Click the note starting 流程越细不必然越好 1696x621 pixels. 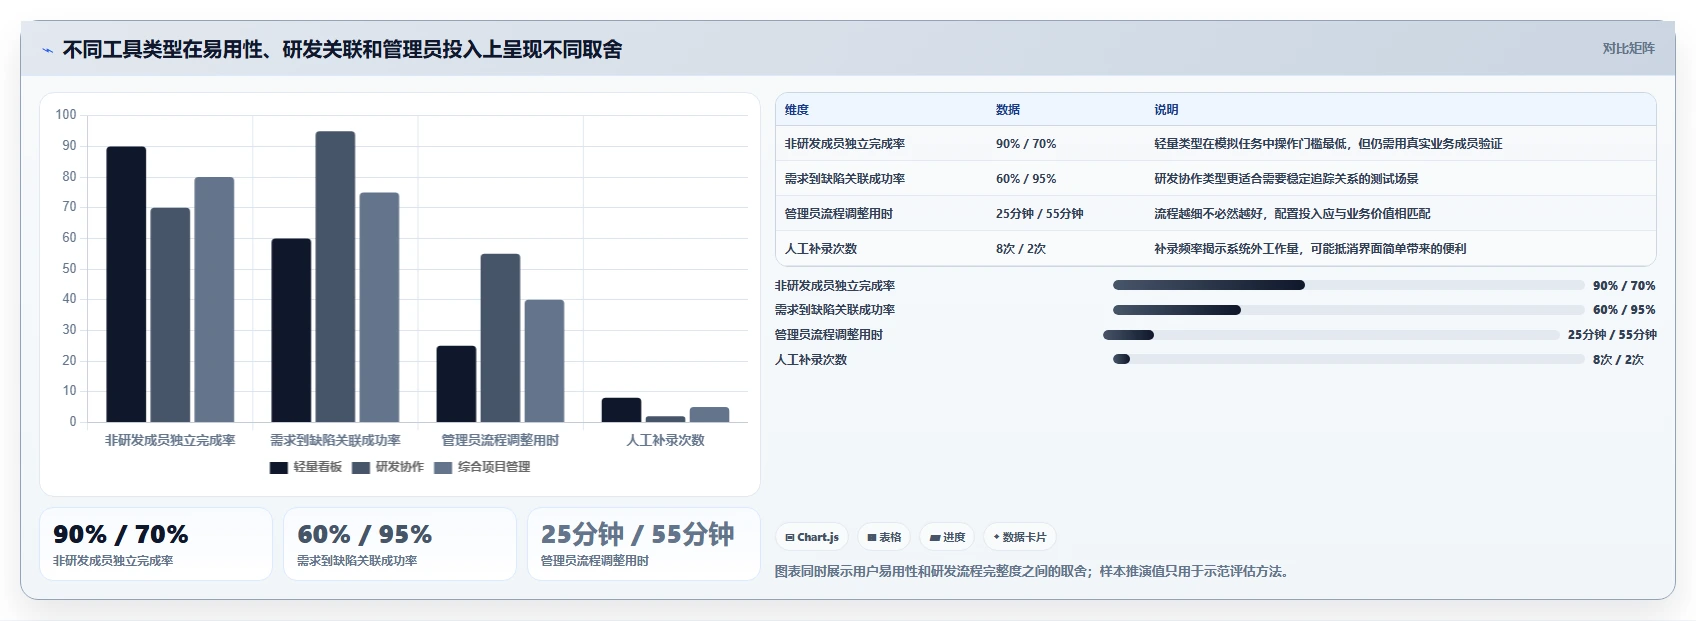(x=1292, y=214)
